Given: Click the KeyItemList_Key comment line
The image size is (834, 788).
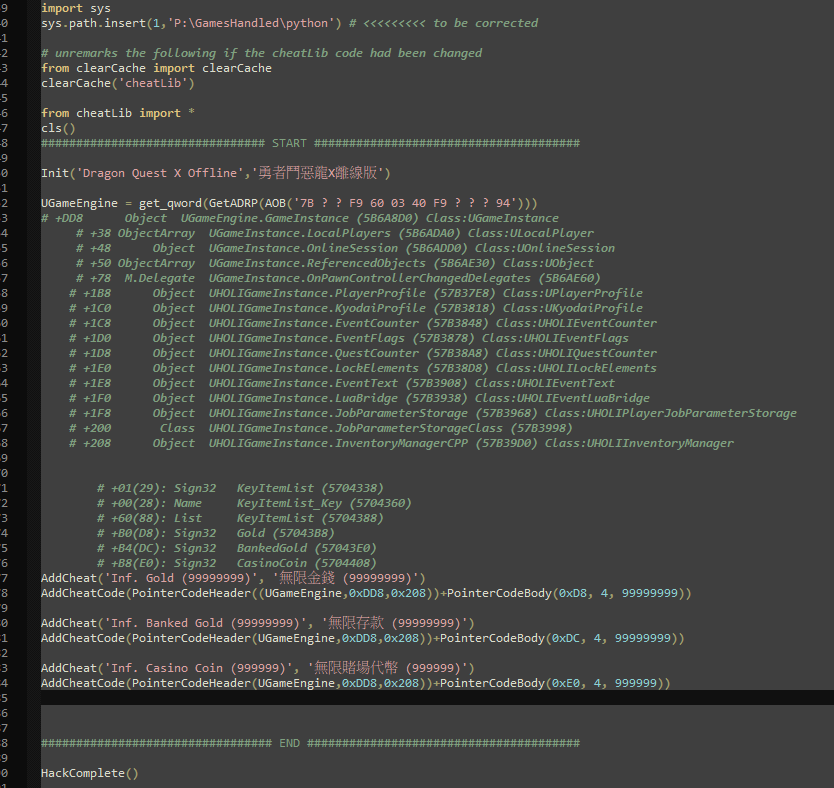Looking at the screenshot, I should click(254, 503).
